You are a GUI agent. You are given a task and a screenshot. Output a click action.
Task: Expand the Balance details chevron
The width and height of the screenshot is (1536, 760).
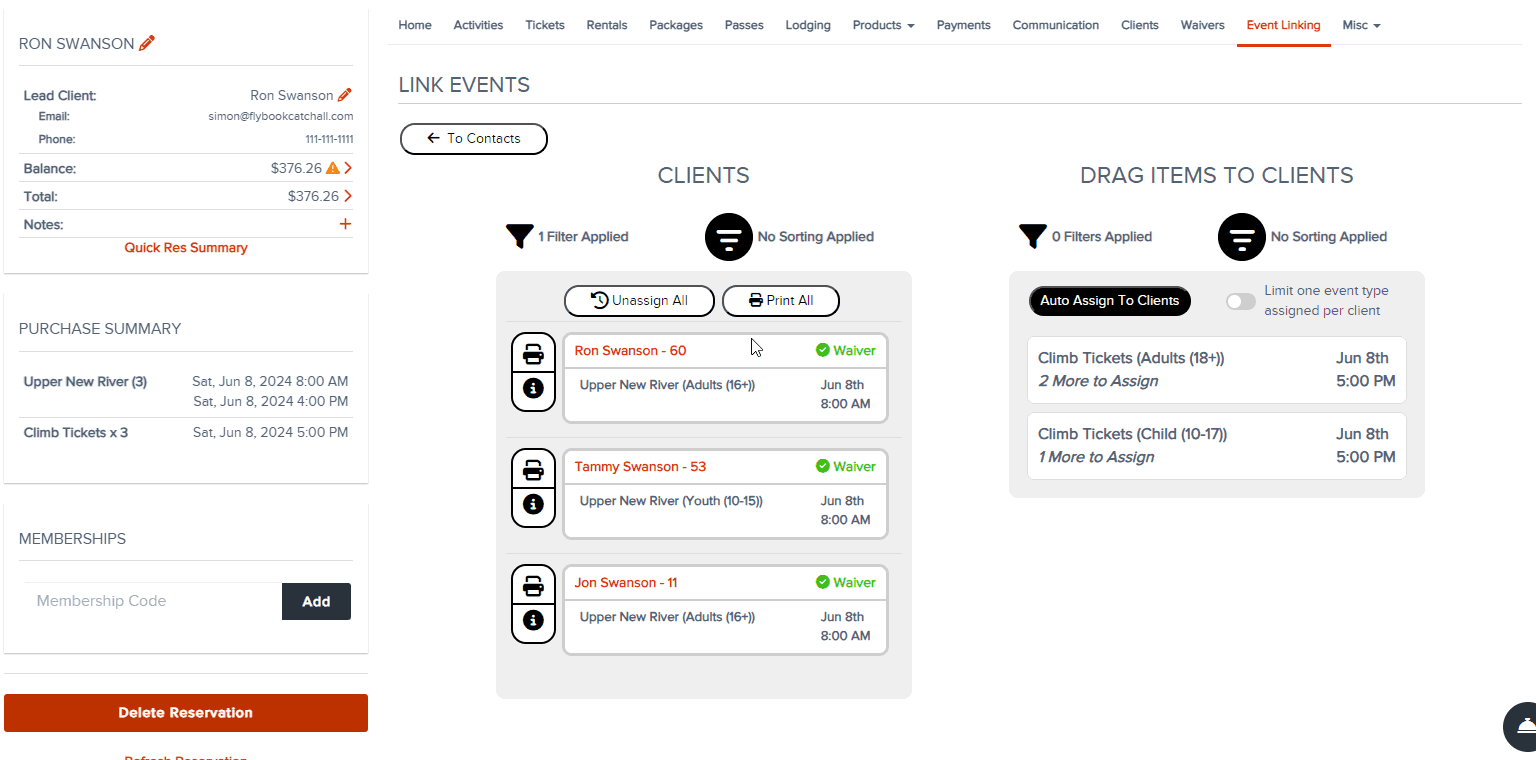(348, 168)
